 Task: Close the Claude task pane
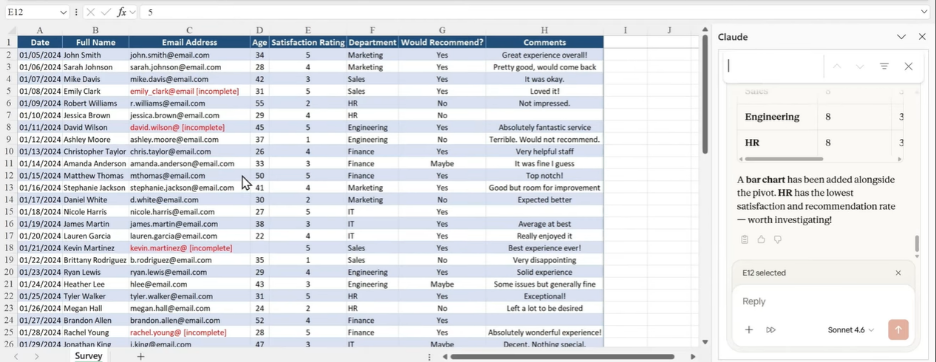coord(922,37)
